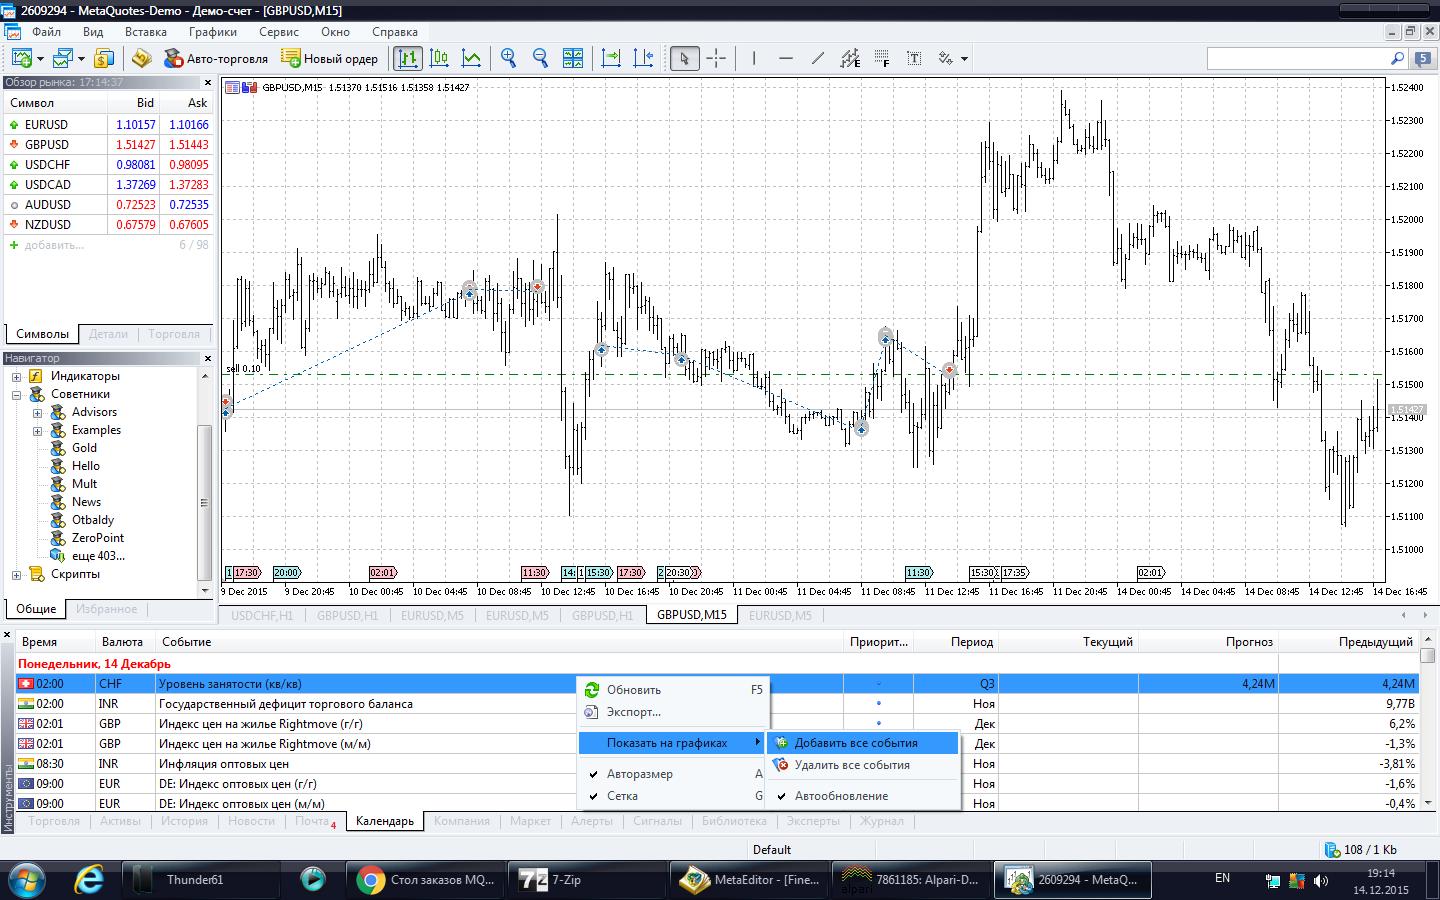This screenshot has height=900, width=1440.
Task: Switch to candlestick chart icon
Action: [439, 58]
